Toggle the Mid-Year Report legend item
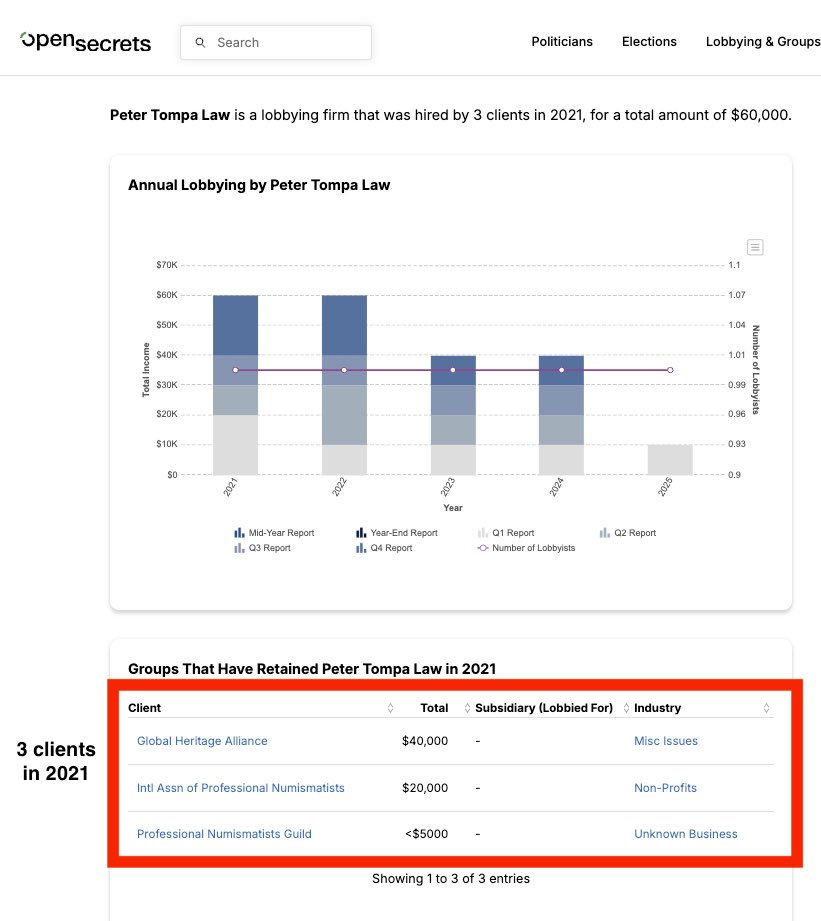Image resolution: width=821 pixels, height=921 pixels. (274, 533)
